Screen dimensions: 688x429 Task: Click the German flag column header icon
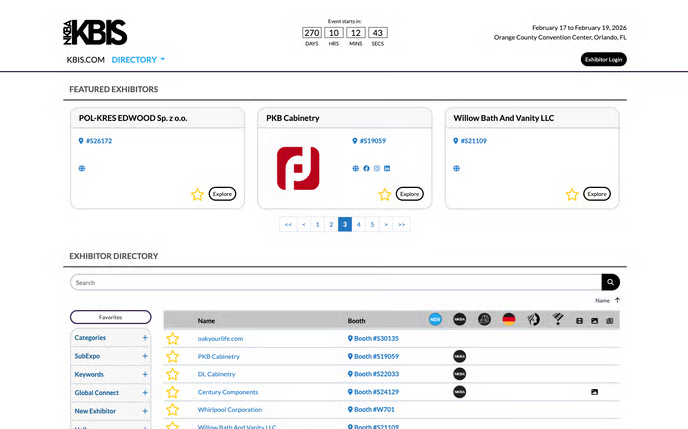[x=509, y=319]
